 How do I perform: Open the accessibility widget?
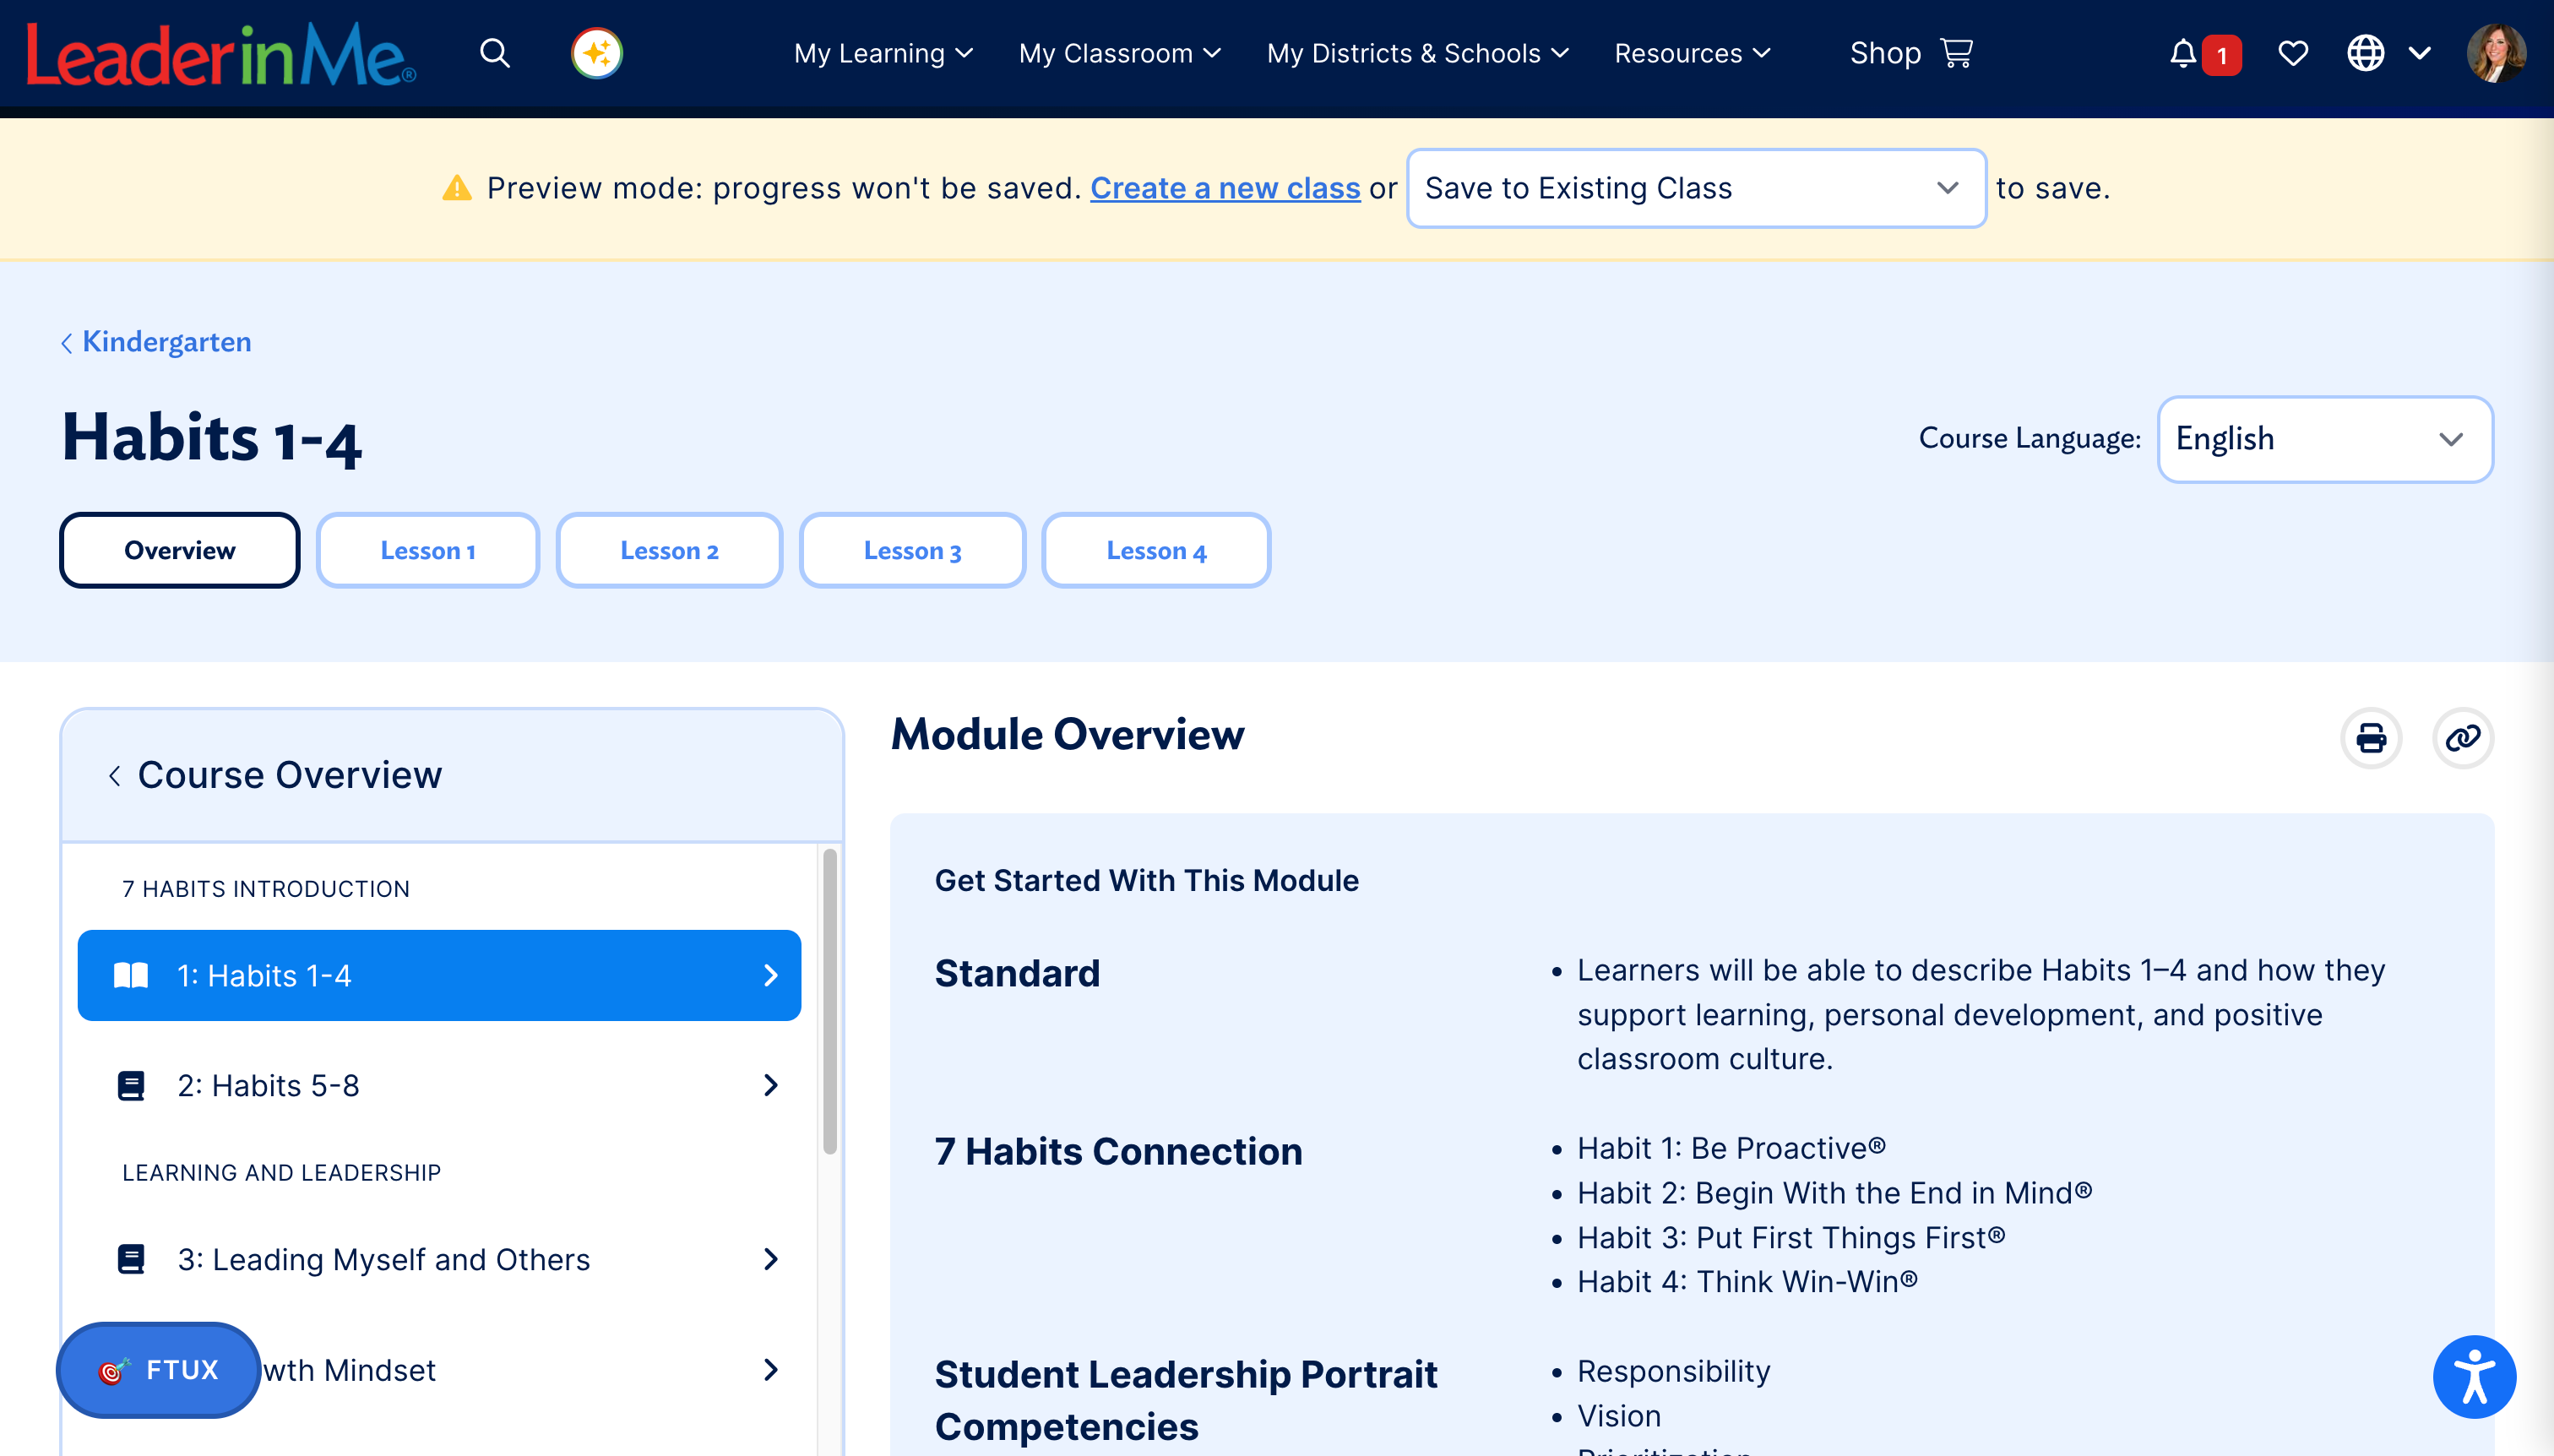(x=2474, y=1377)
